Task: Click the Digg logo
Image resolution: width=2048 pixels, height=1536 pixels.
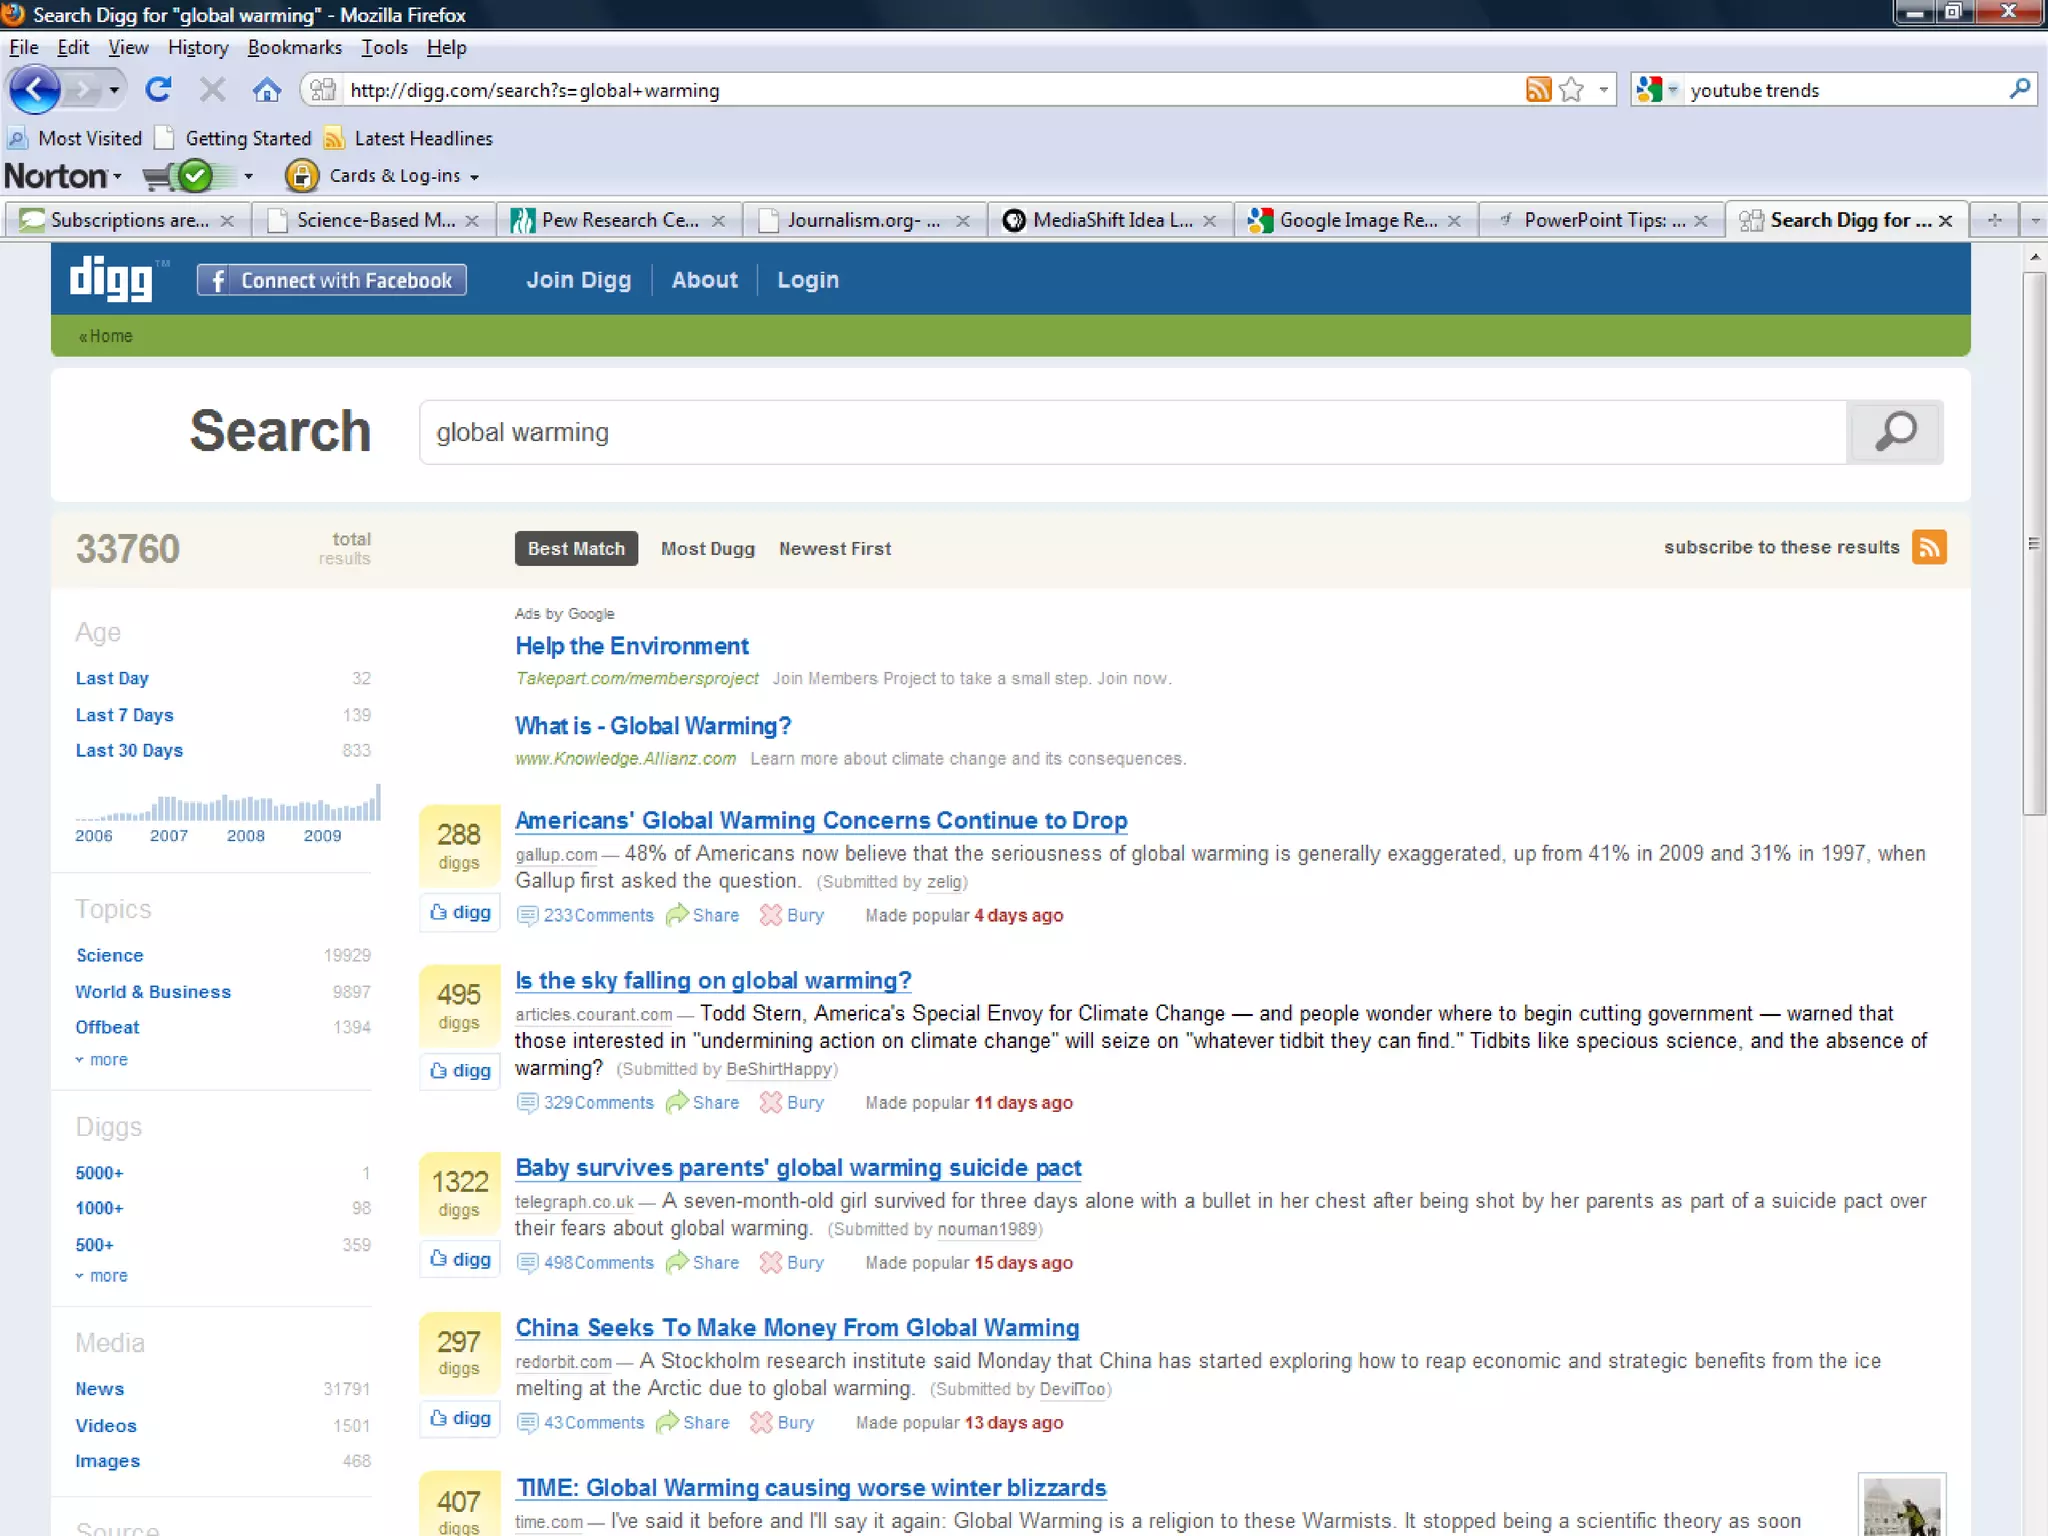Action: 112,279
